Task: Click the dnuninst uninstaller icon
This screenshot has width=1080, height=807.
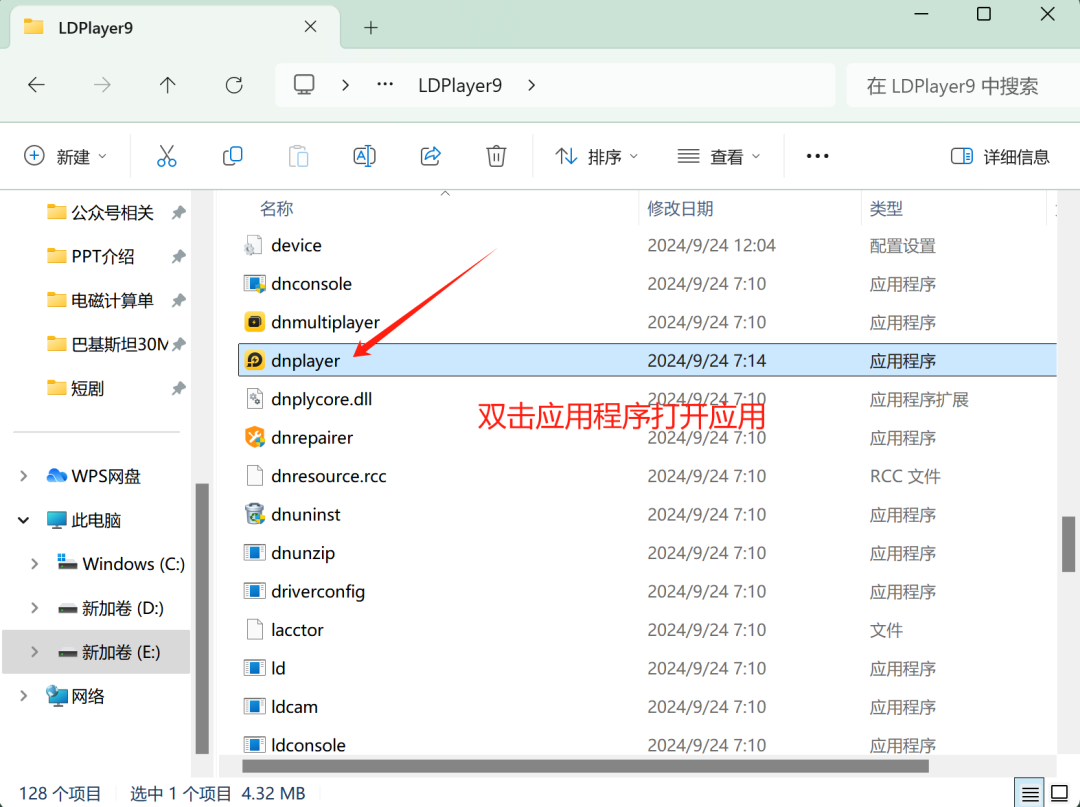Action: tap(255, 514)
